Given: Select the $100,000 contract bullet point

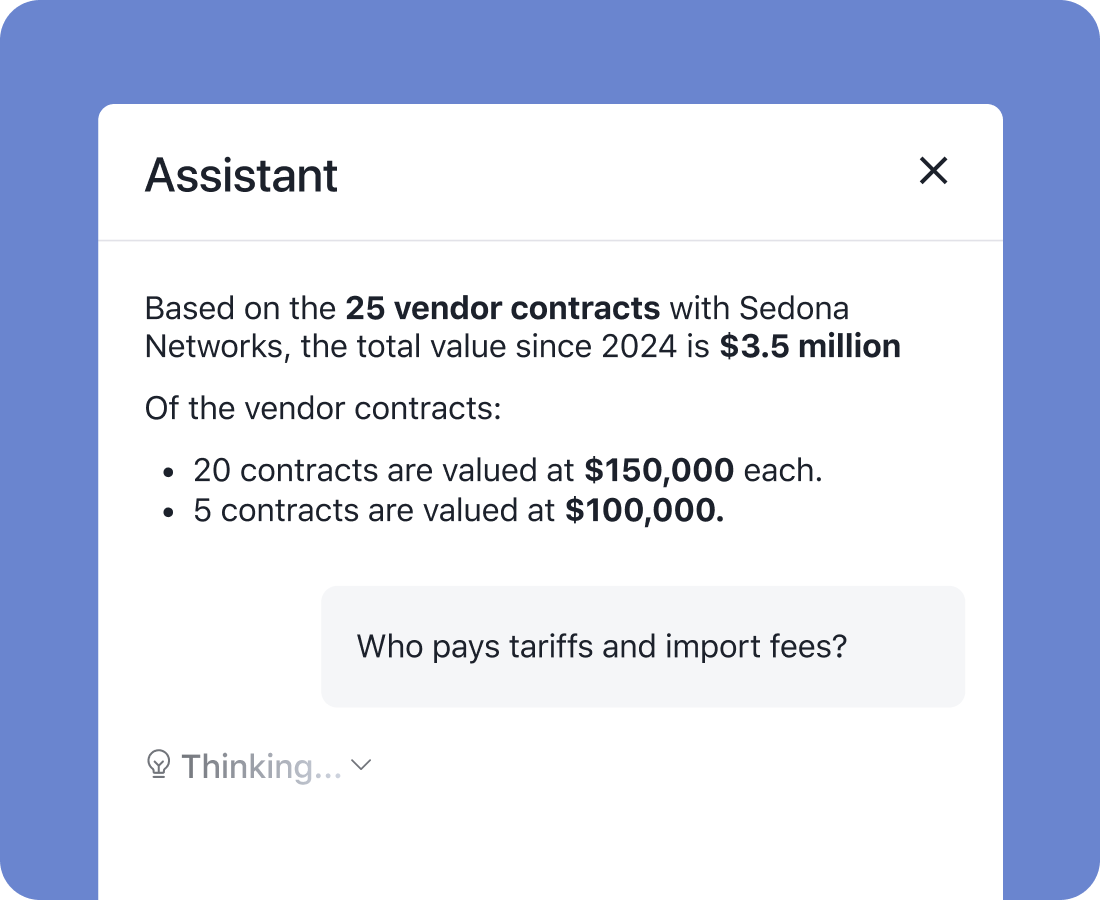Looking at the screenshot, I should (458, 510).
